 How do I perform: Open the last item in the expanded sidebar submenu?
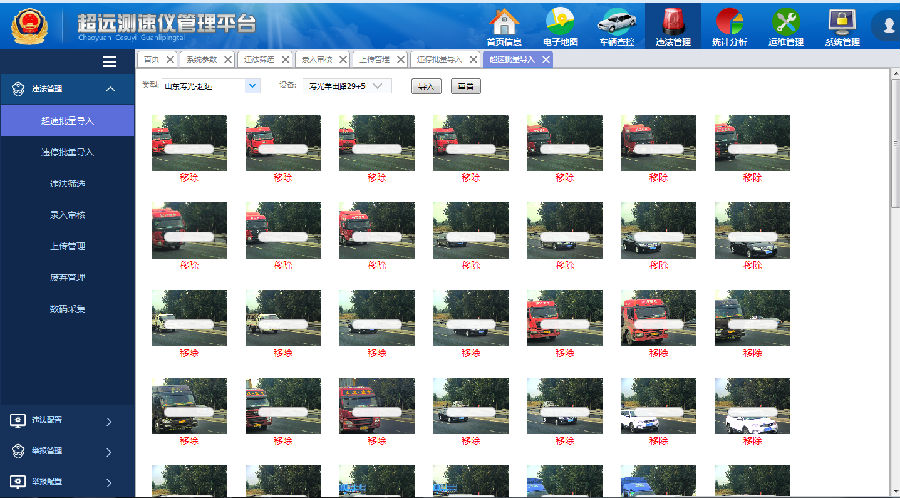pyautogui.click(x=67, y=309)
